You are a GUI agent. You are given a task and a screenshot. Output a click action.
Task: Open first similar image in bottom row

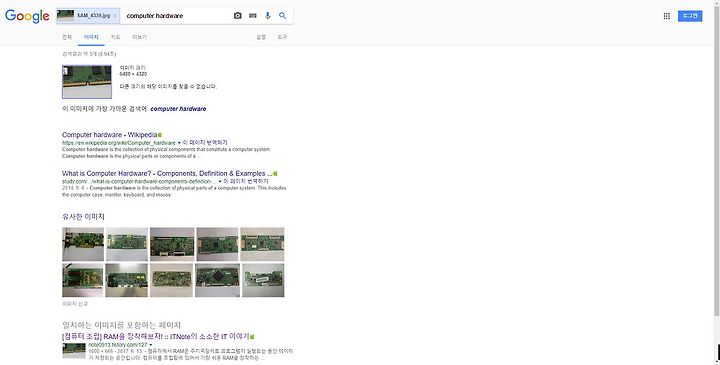pos(83,280)
